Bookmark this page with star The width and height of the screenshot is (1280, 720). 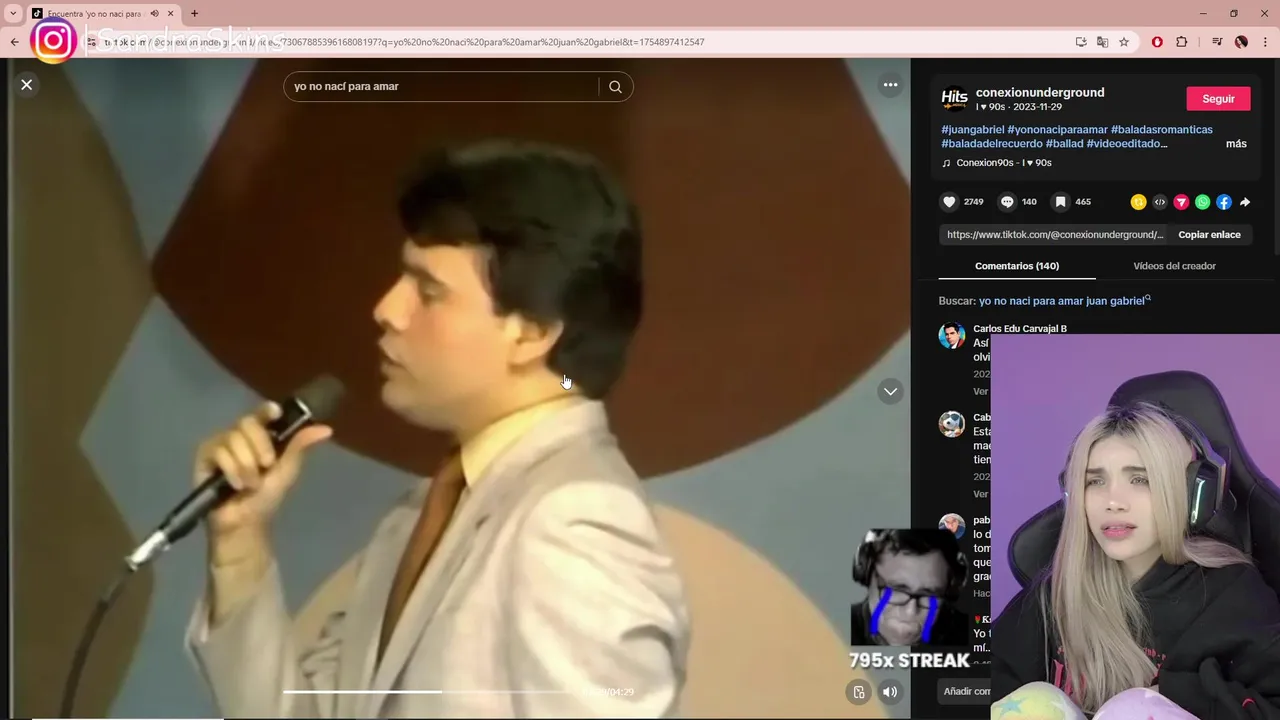[1124, 42]
